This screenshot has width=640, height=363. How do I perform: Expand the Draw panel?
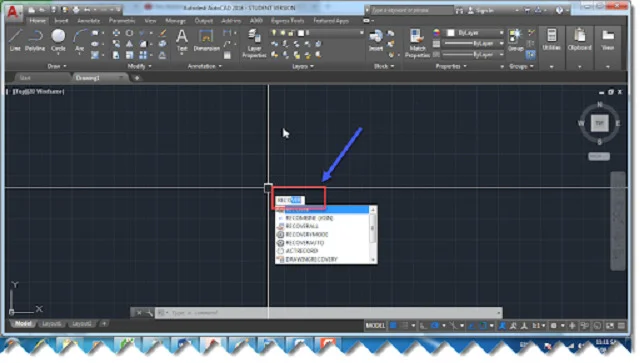coord(57,66)
